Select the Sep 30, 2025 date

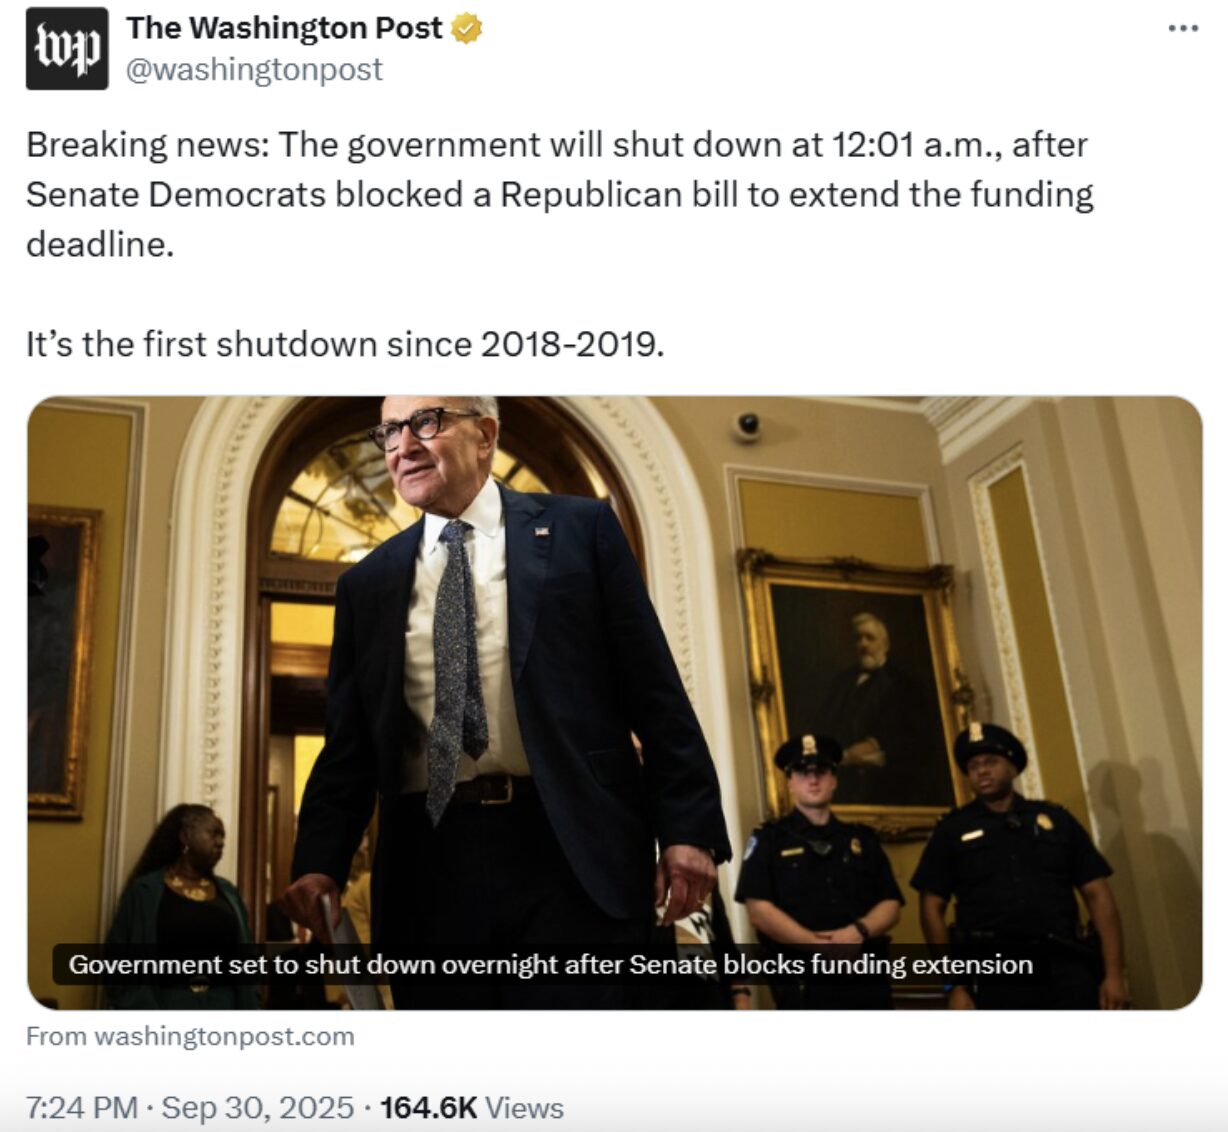pyautogui.click(x=257, y=1107)
